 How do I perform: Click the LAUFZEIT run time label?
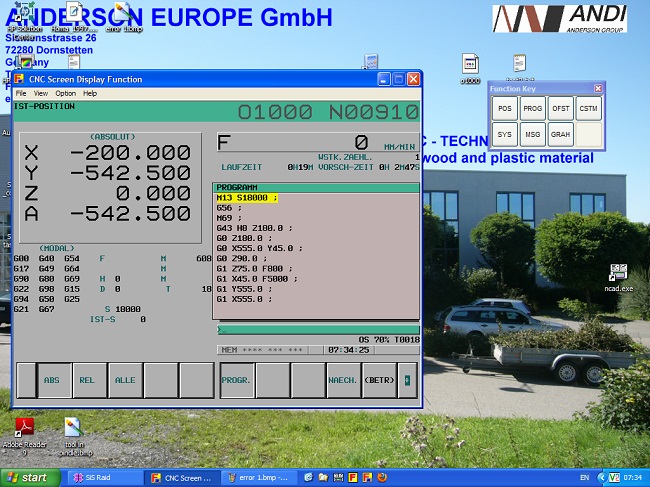click(242, 167)
